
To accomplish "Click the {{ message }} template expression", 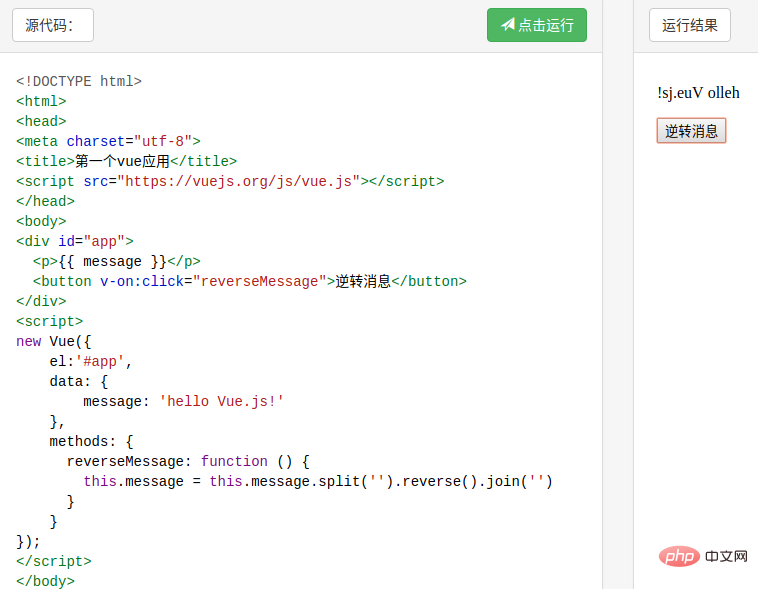I will coord(113,261).
